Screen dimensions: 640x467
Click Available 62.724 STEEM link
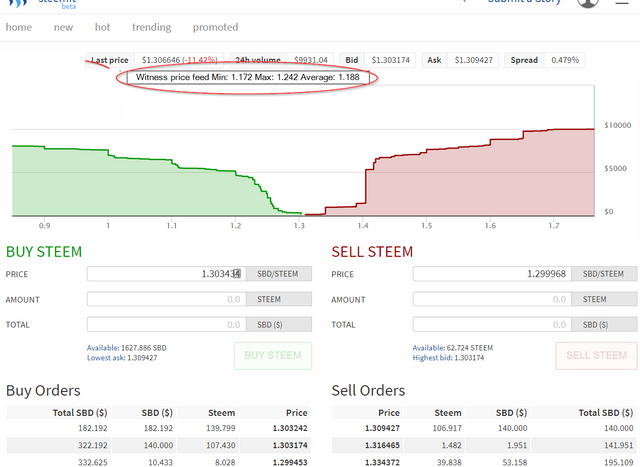[x=453, y=348]
